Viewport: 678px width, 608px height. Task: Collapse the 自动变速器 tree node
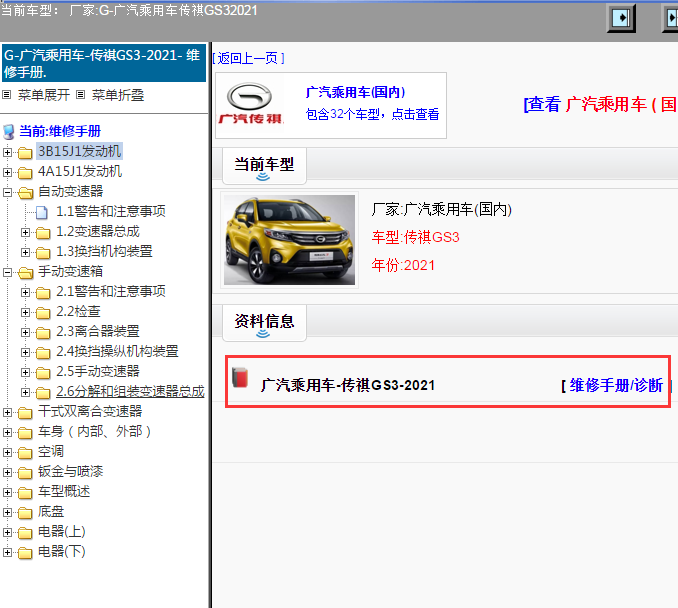(7, 192)
